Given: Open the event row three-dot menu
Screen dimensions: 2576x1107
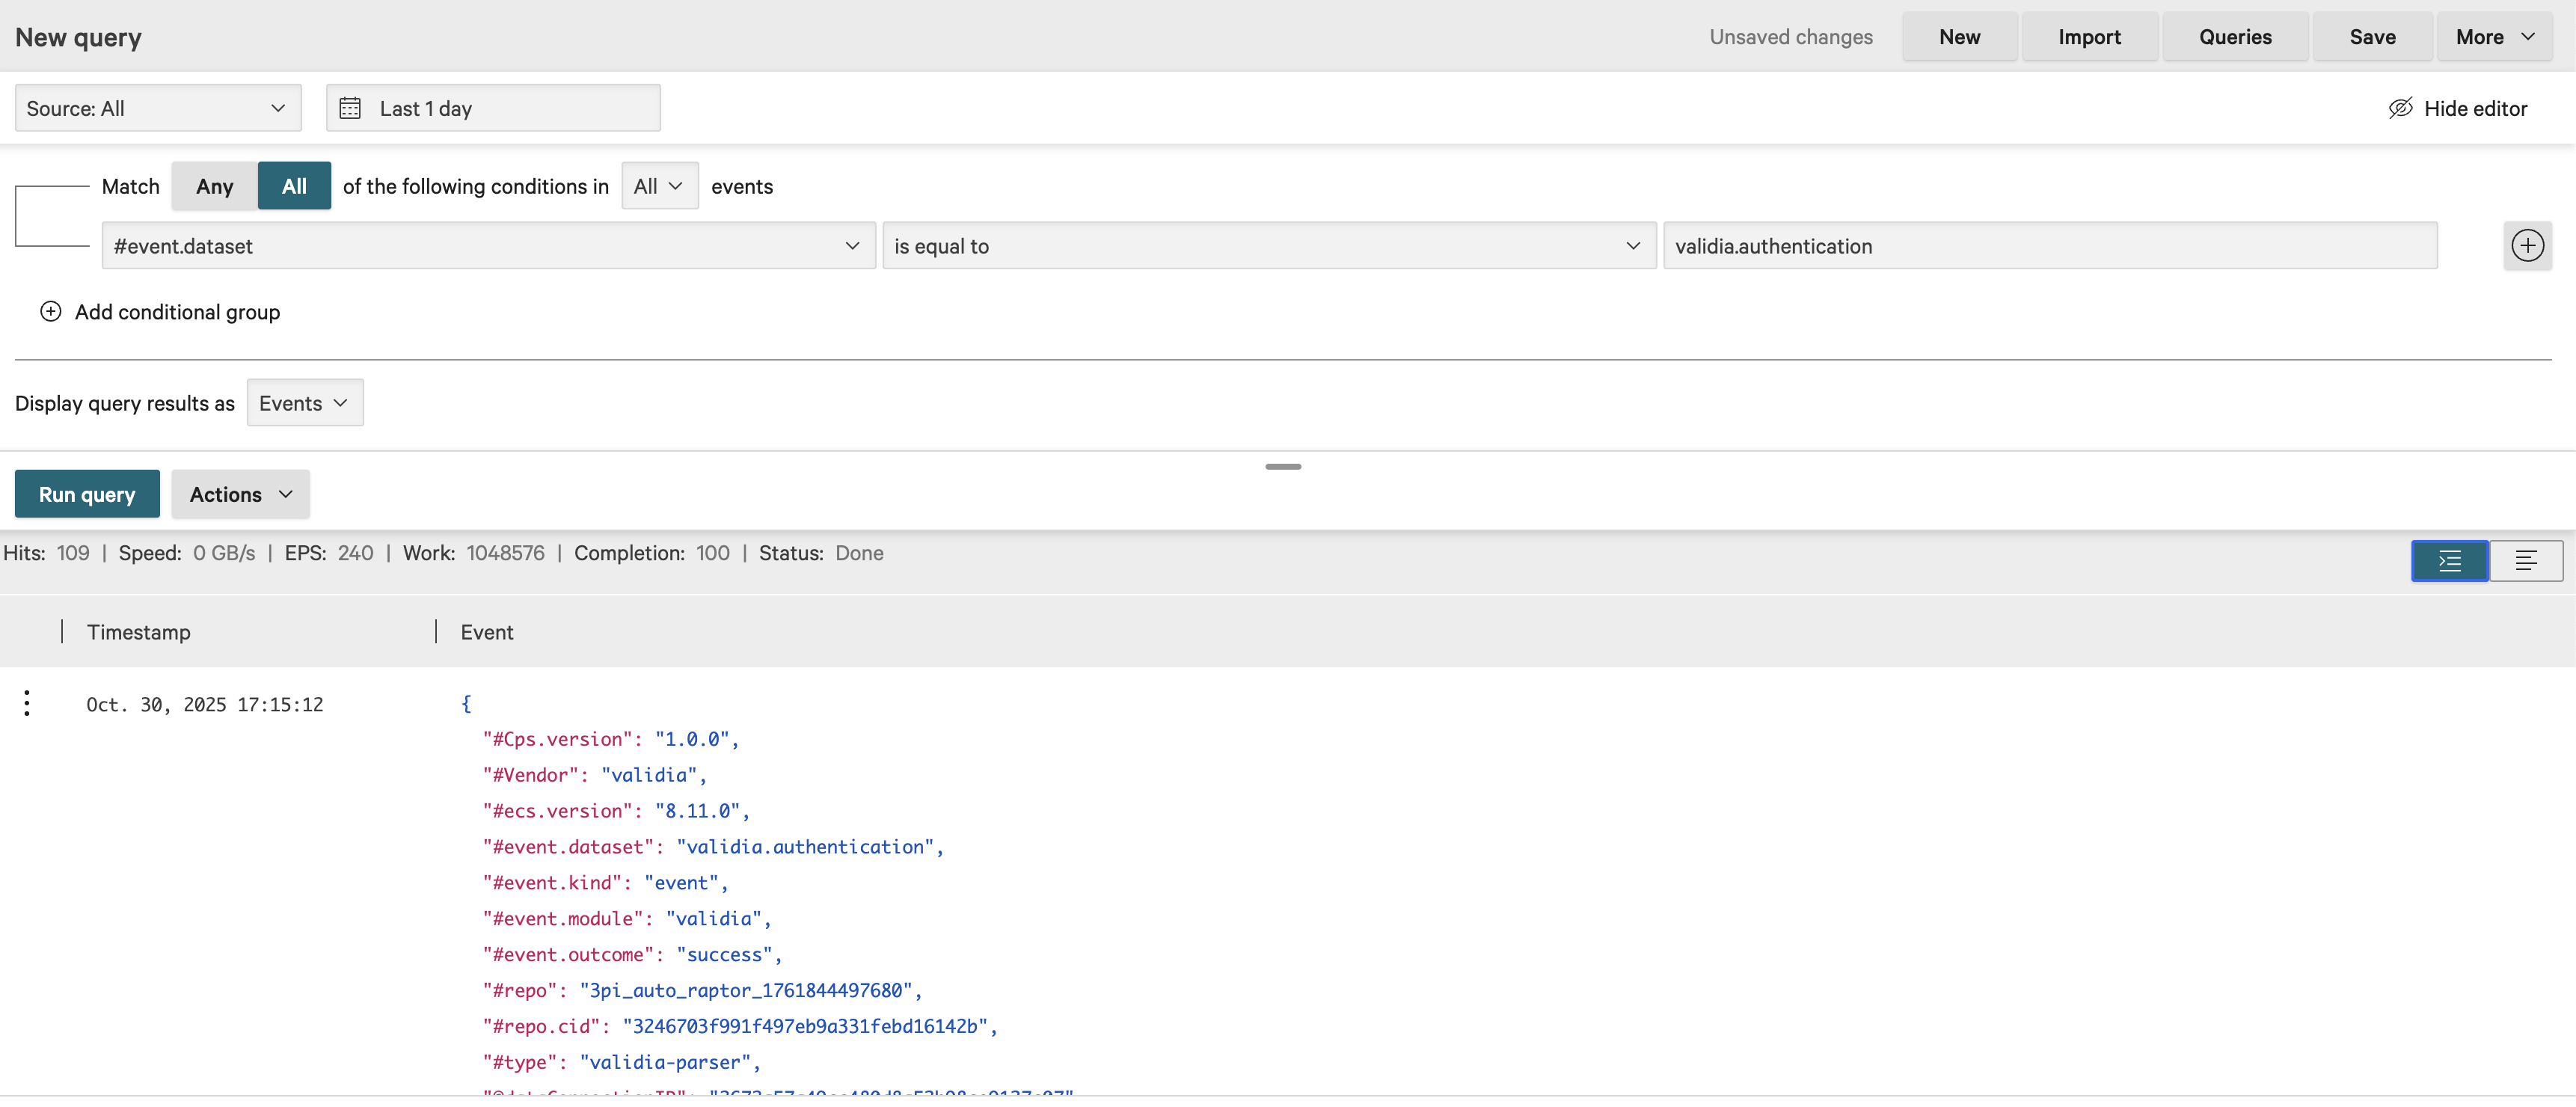Looking at the screenshot, I should click(27, 704).
